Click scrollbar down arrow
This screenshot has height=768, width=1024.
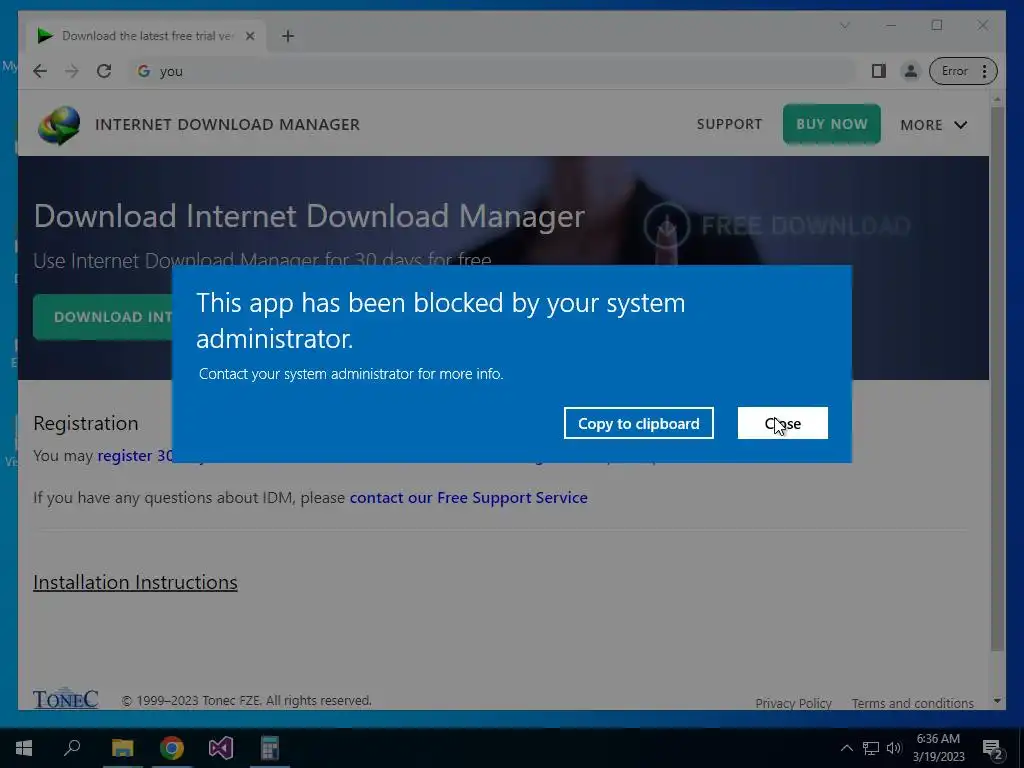click(997, 701)
